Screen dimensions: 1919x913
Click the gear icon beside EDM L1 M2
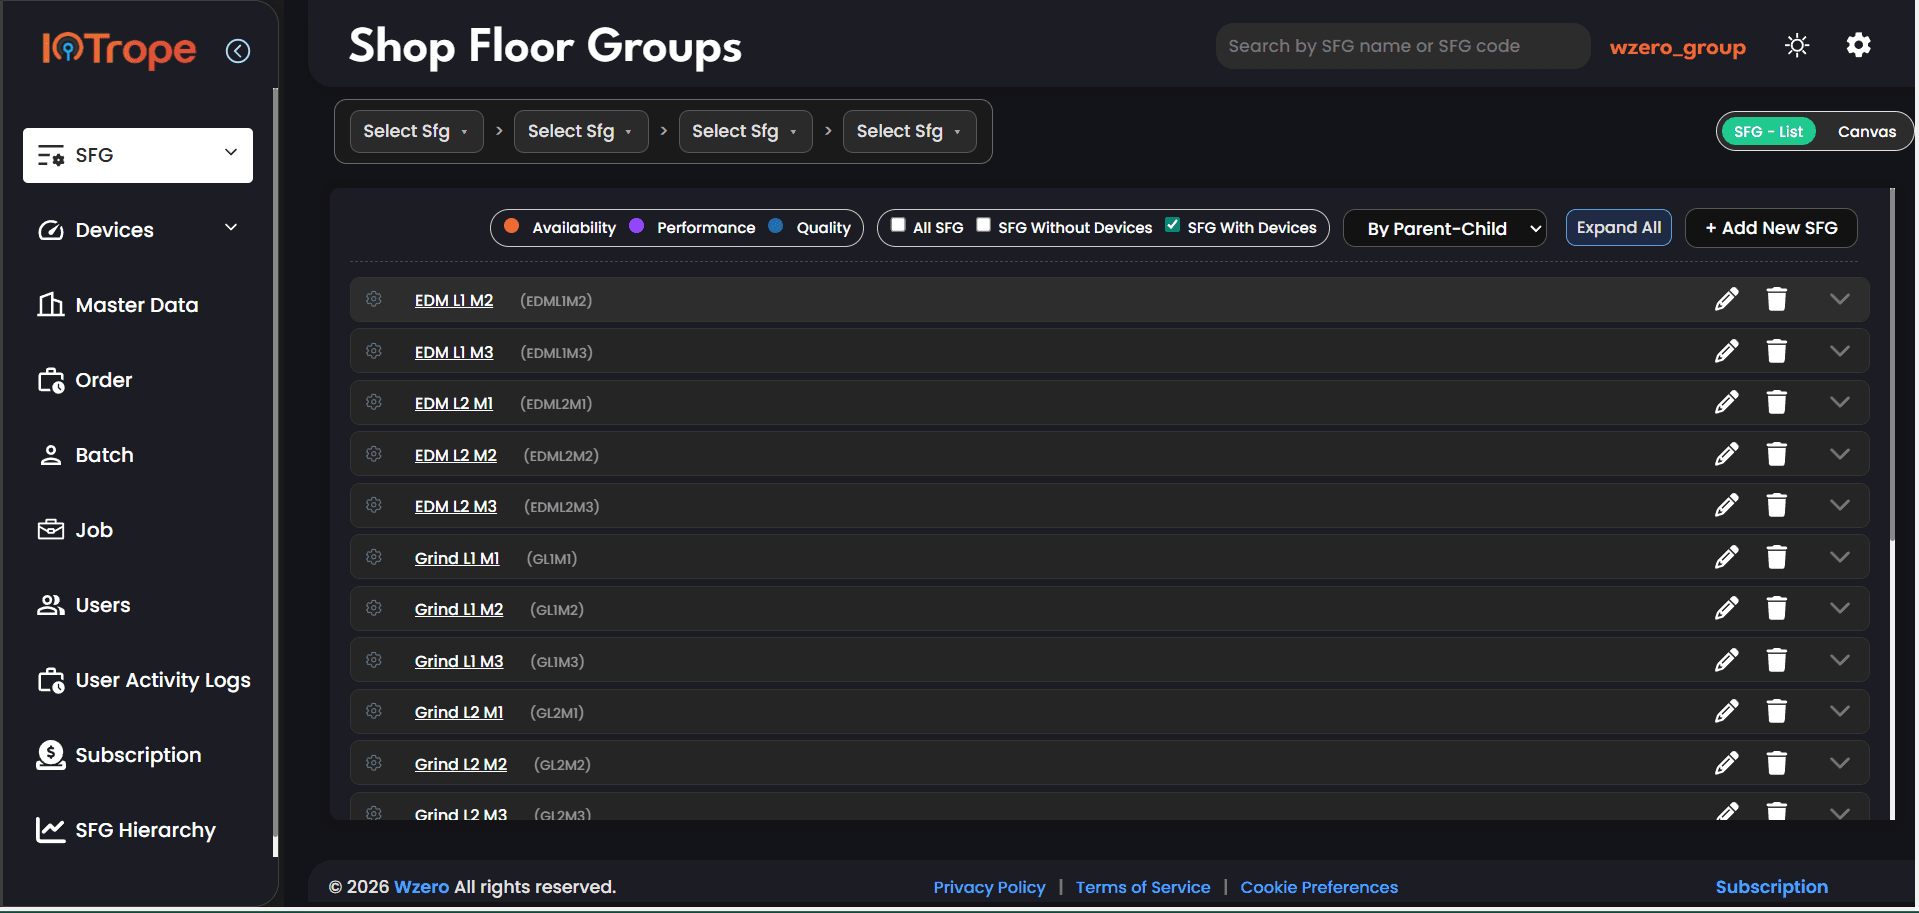point(374,299)
